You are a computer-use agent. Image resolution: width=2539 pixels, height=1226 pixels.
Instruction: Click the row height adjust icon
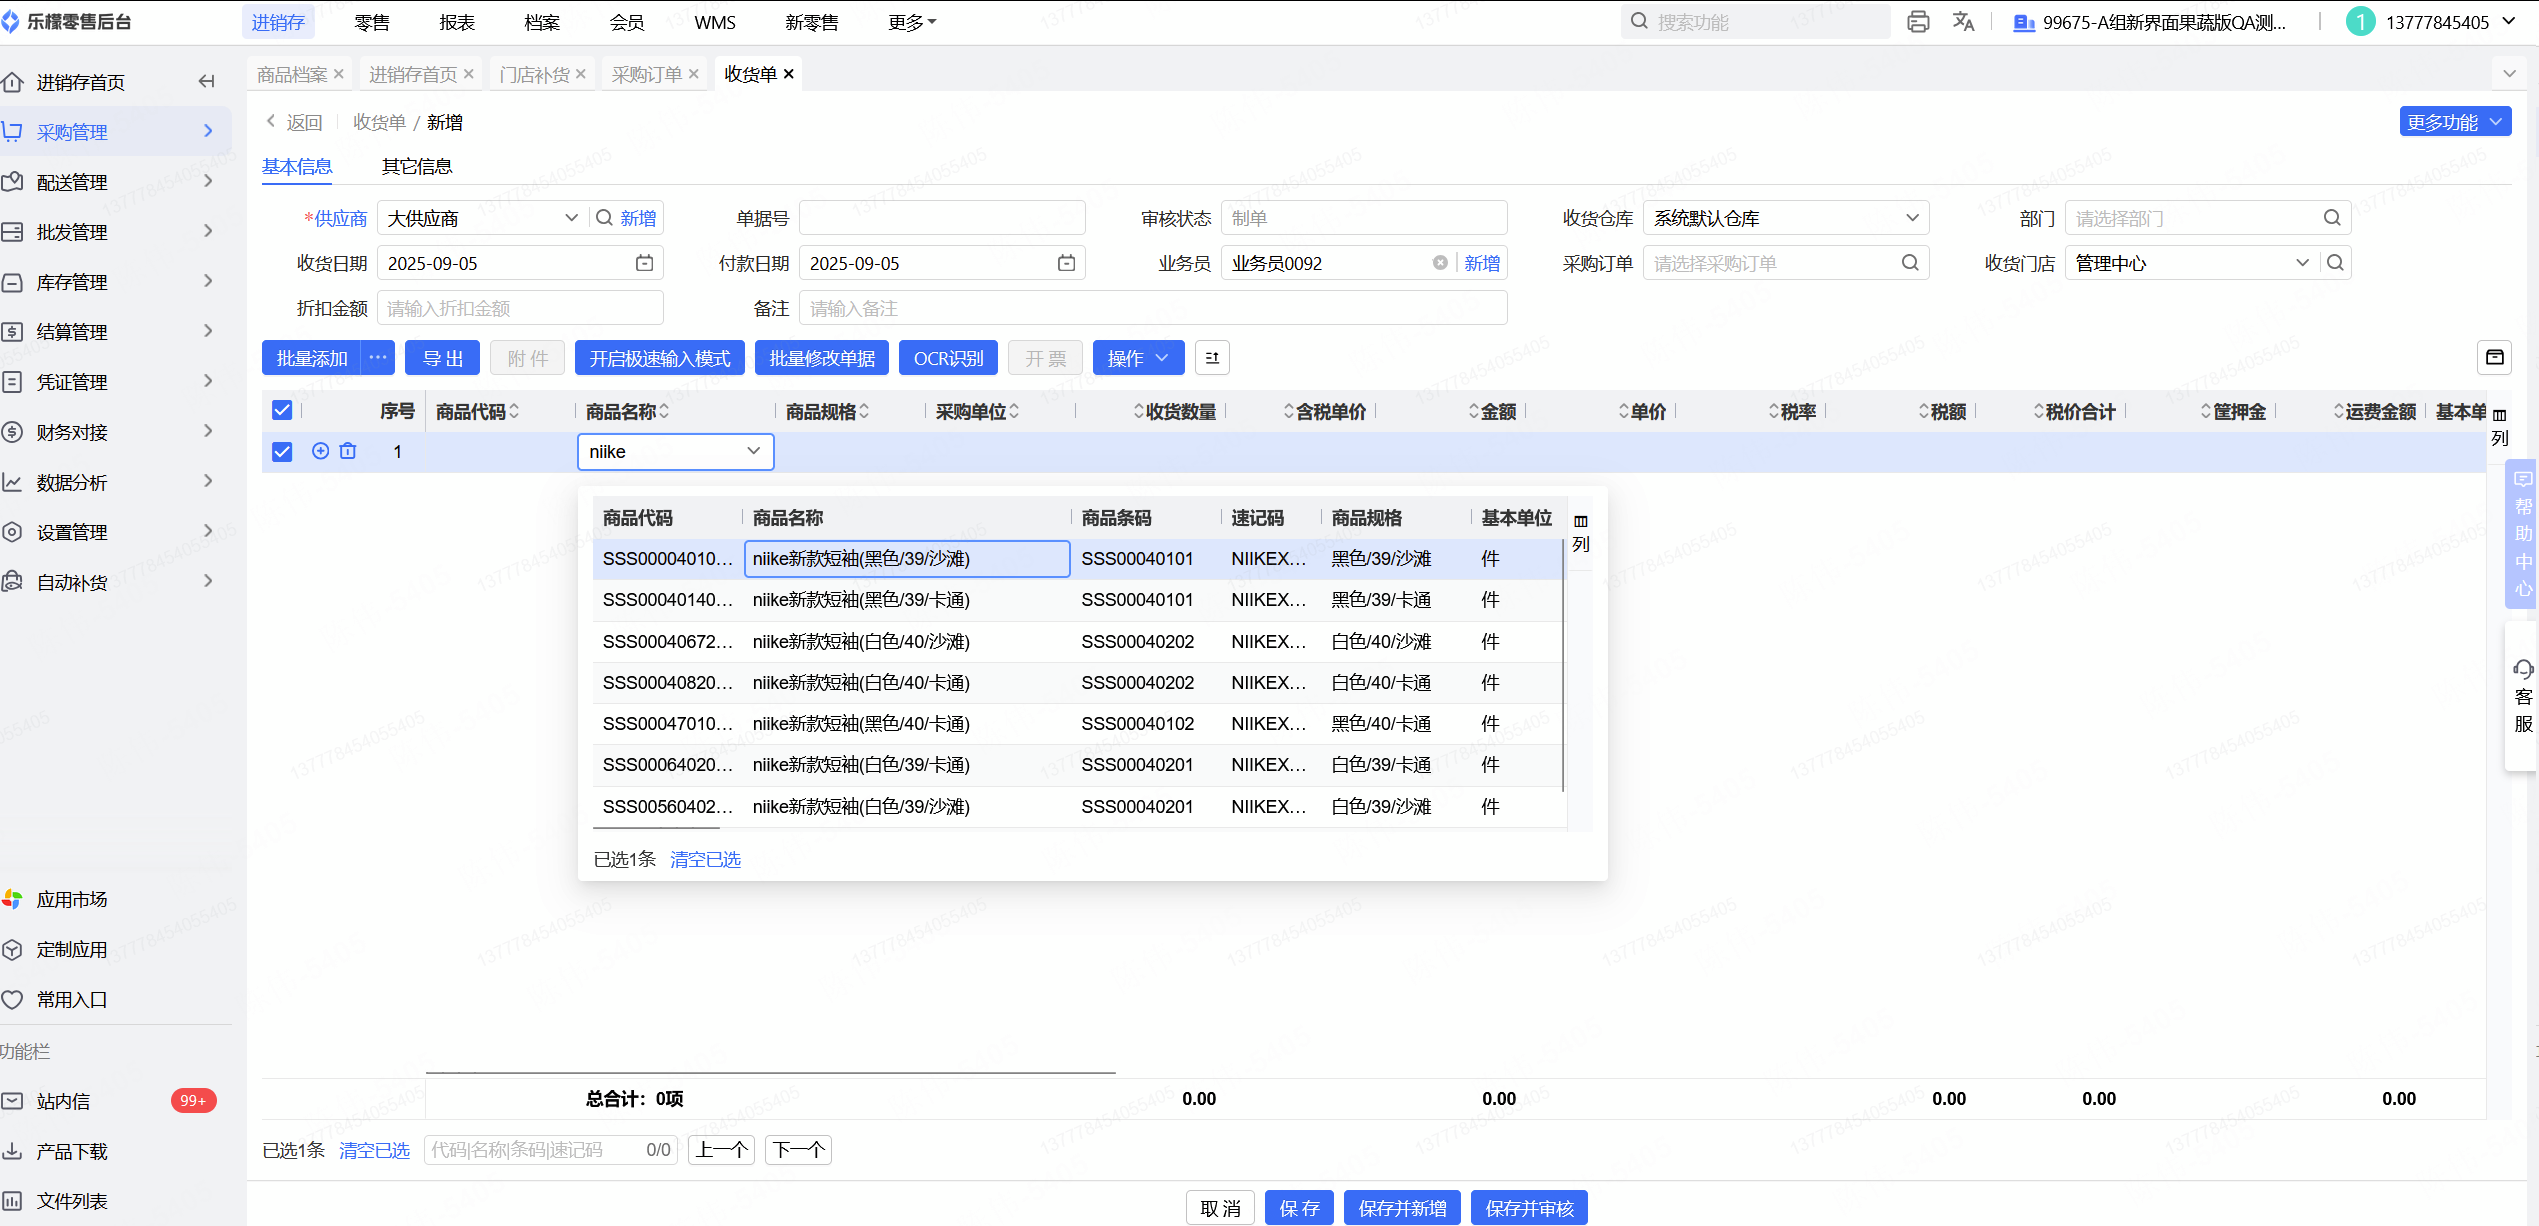coord(1212,358)
